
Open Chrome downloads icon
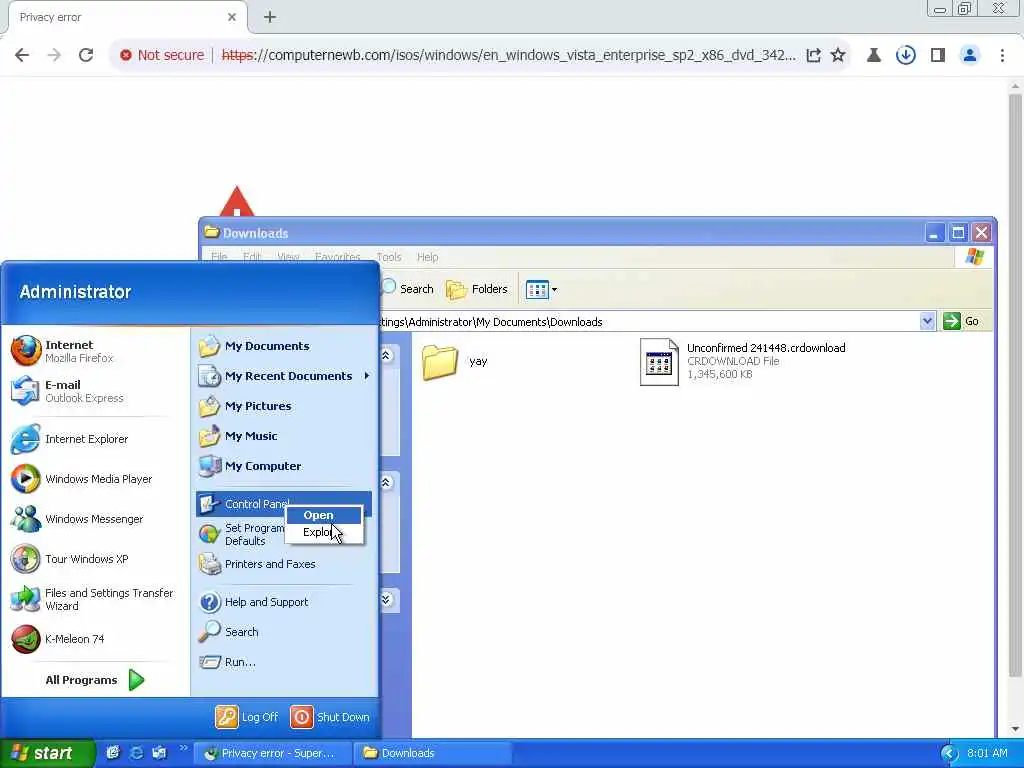905,55
